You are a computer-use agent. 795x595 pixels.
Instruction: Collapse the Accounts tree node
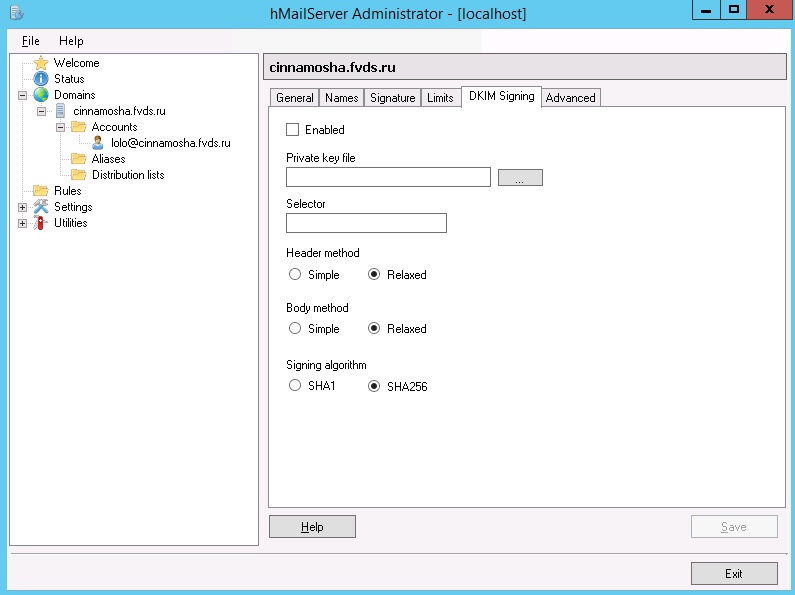60,127
